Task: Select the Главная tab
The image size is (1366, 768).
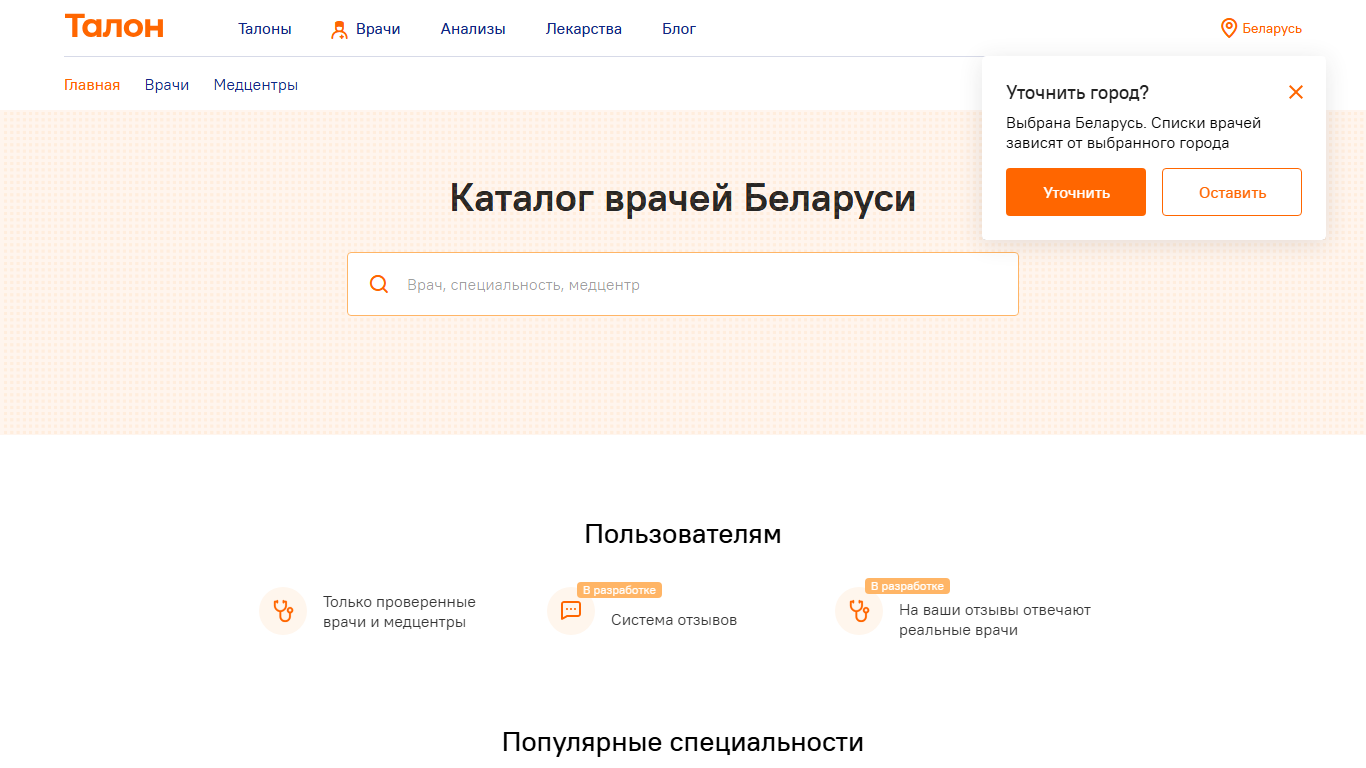Action: 92,85
